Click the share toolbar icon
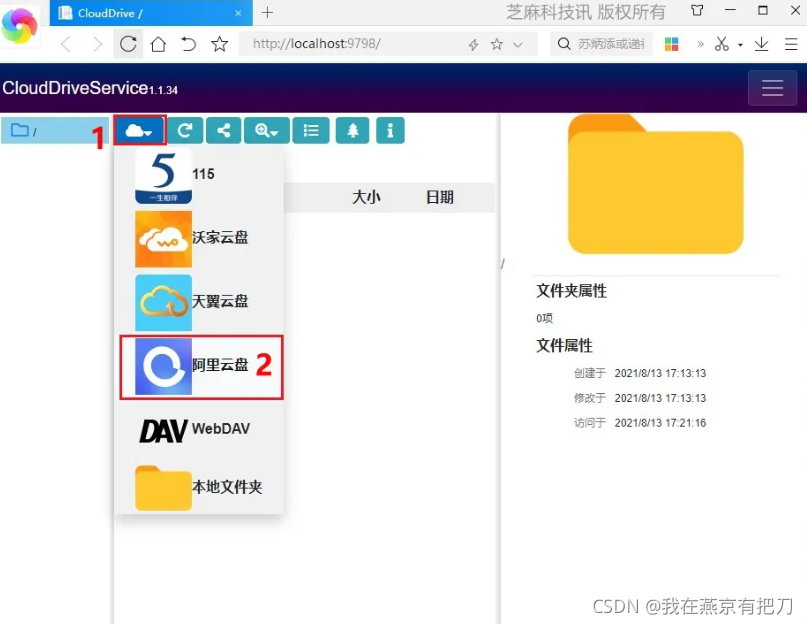Viewport: 807px width, 624px height. pyautogui.click(x=223, y=130)
